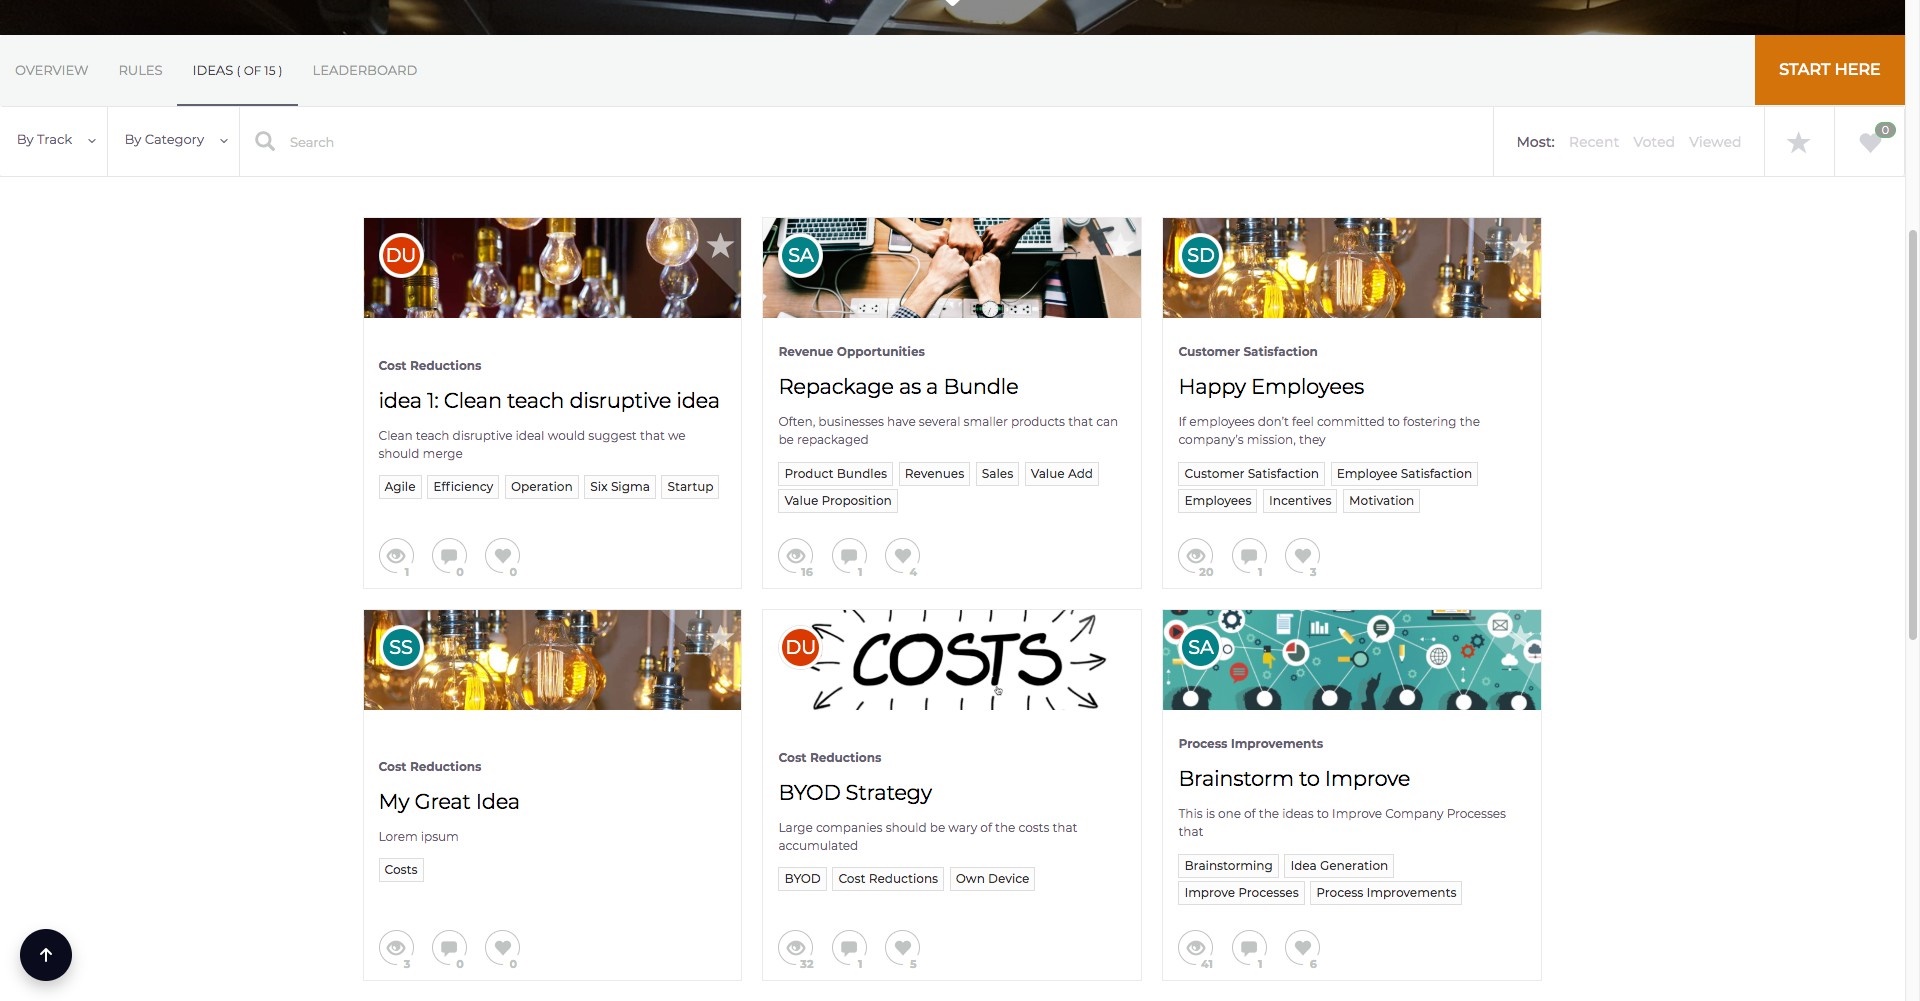Click the 'Employee Satisfaction' tag
This screenshot has width=1920, height=1001.
[x=1404, y=474]
